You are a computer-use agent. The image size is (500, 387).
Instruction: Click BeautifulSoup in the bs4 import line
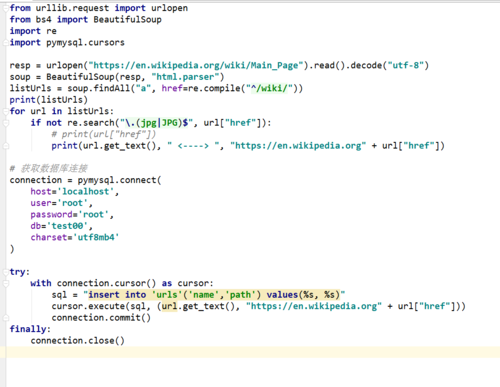pyautogui.click(x=127, y=20)
